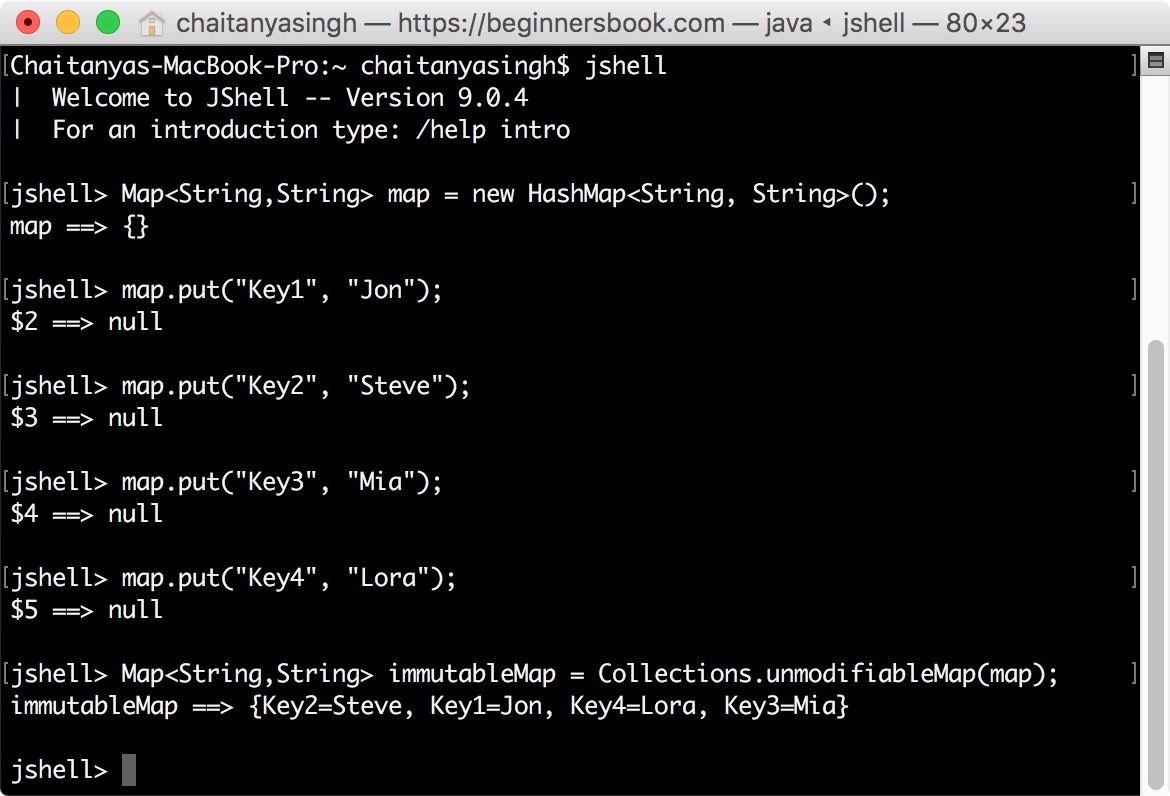Click the bracket mark beside the Key1 put command
The width and height of the screenshot is (1170, 796).
(1133, 289)
